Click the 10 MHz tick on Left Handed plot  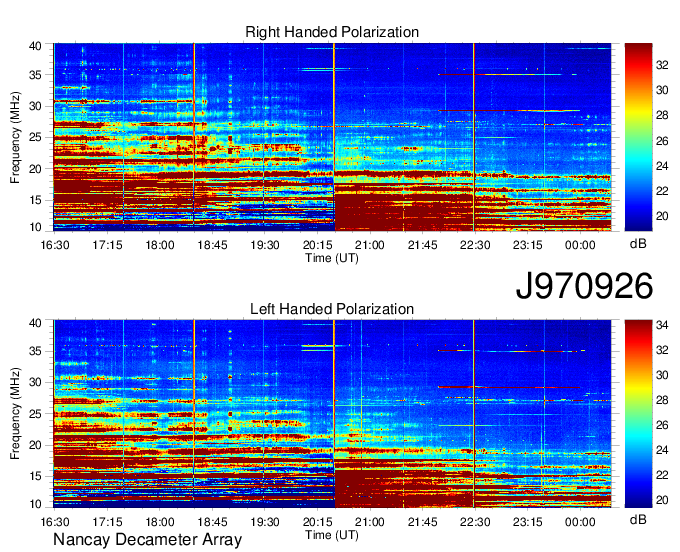click(x=36, y=504)
